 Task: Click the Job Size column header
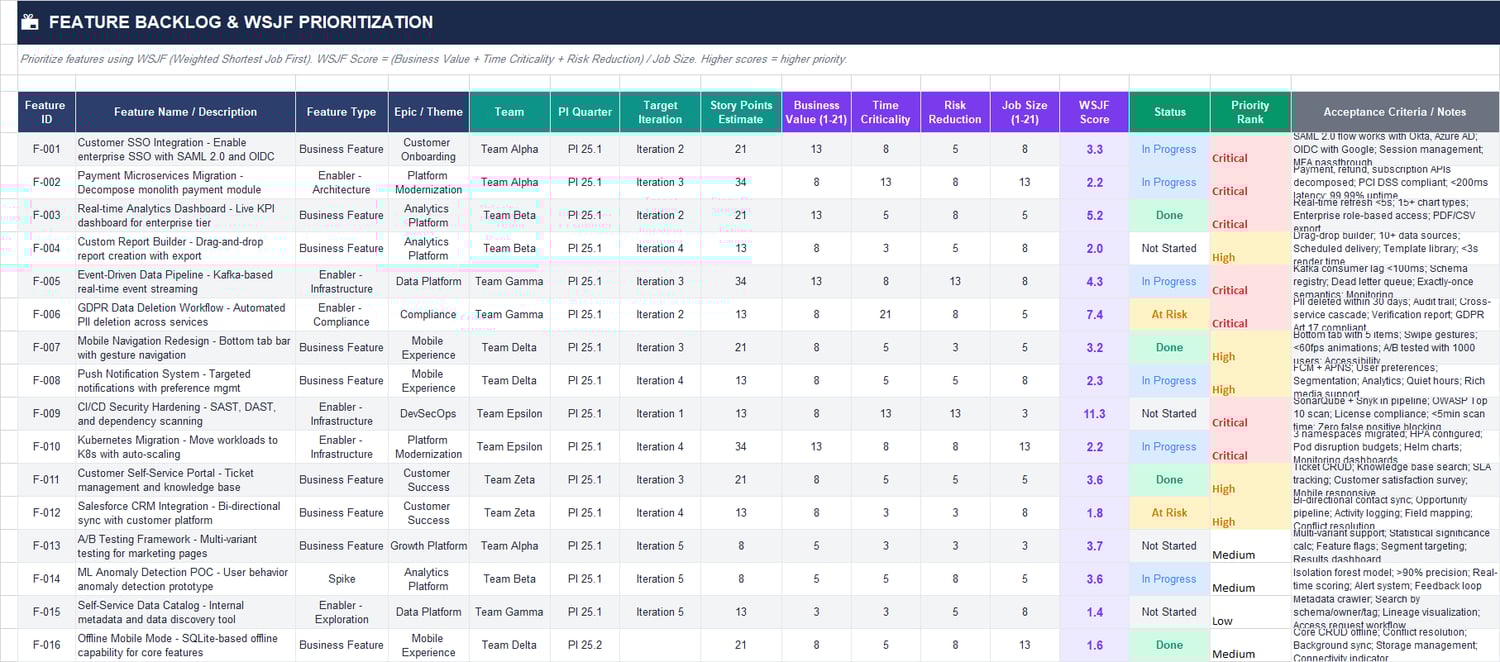[1025, 111]
